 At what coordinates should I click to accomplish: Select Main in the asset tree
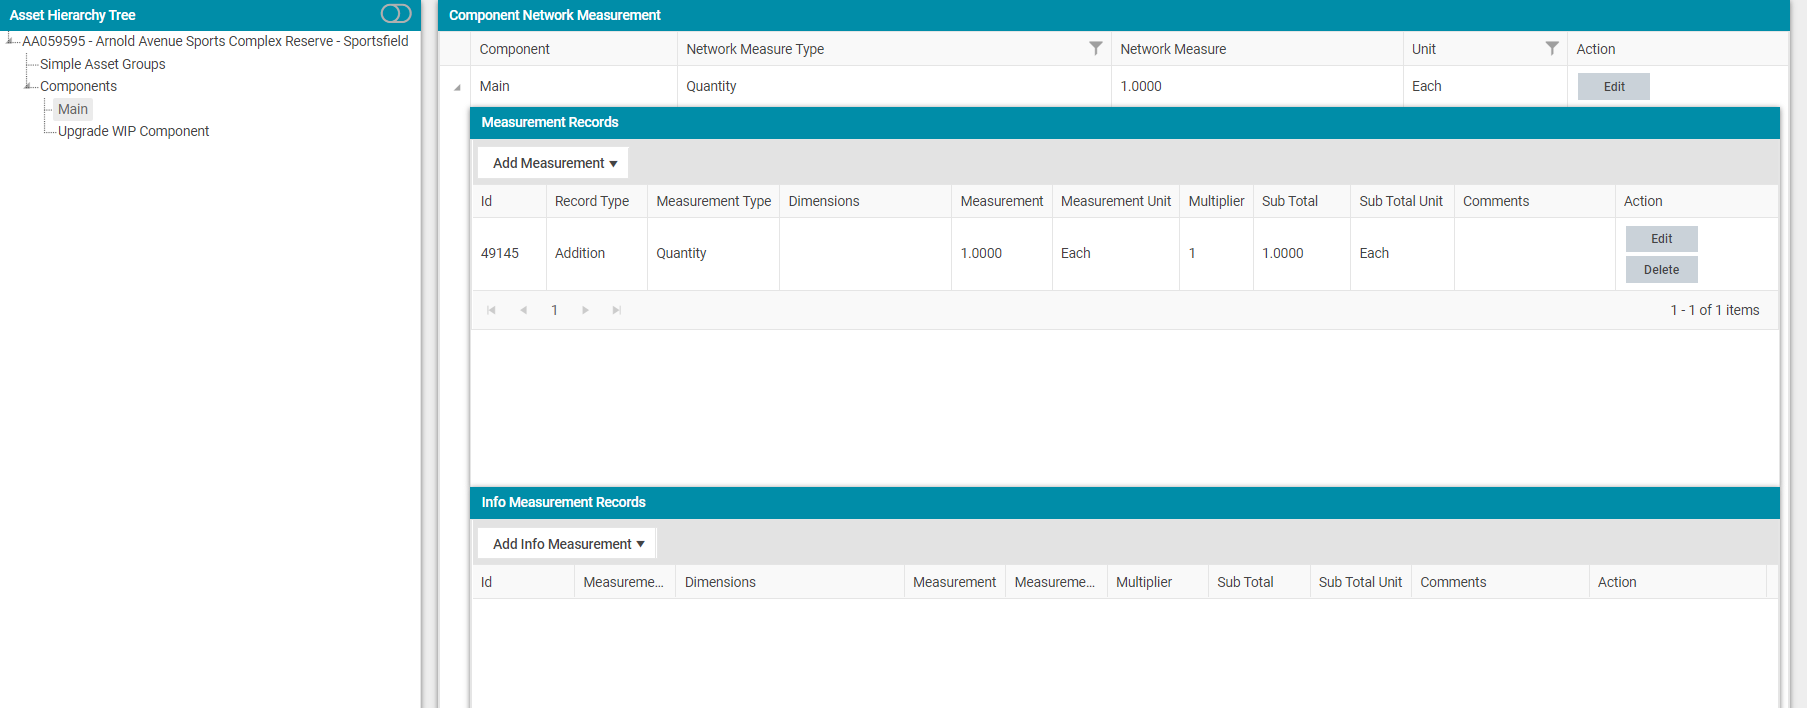(72, 109)
